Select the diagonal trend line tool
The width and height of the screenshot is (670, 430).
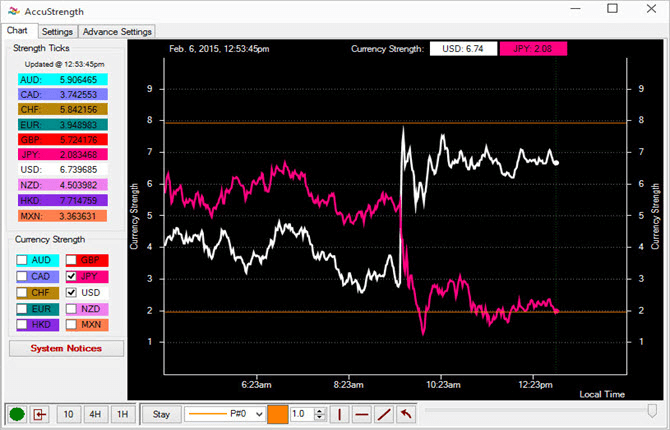click(384, 414)
